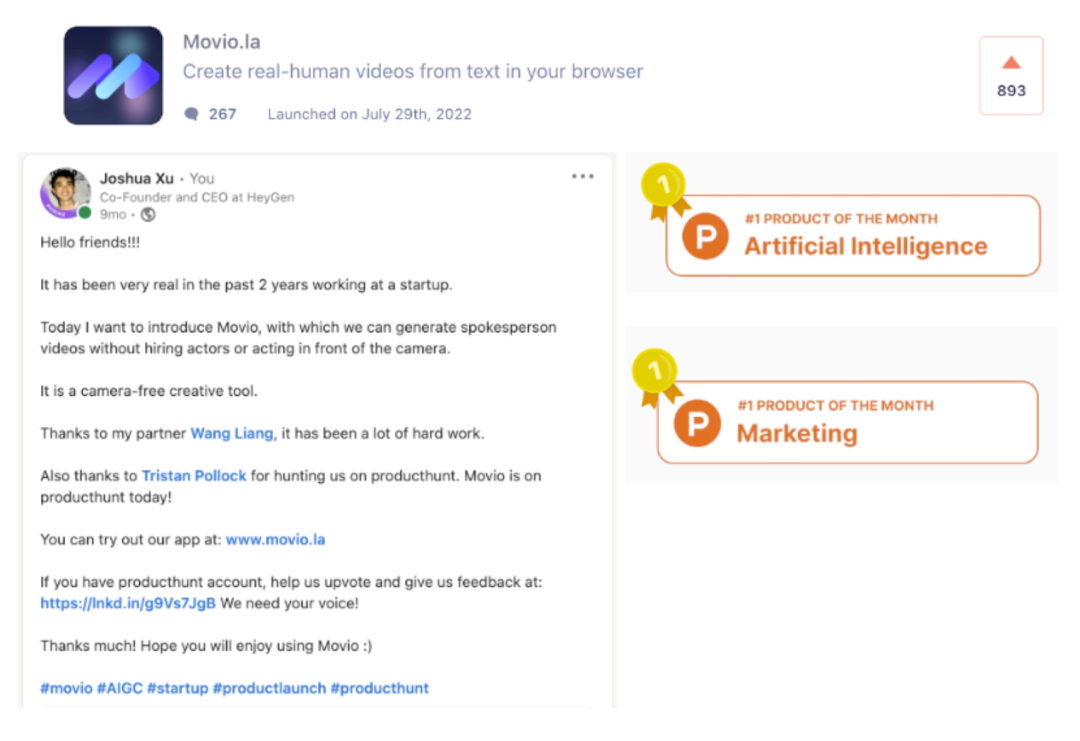Click the Marketing badge Product Hunt logo
This screenshot has height=741, width=1080.
point(698,423)
